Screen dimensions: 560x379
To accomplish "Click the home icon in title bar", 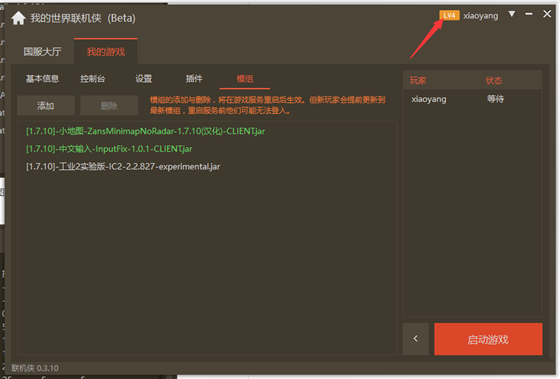I will pos(18,18).
